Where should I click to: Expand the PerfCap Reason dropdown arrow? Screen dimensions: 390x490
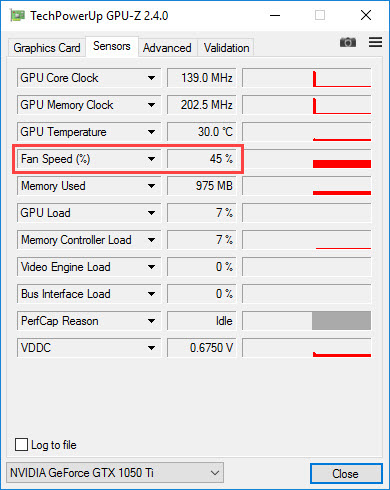(x=151, y=321)
